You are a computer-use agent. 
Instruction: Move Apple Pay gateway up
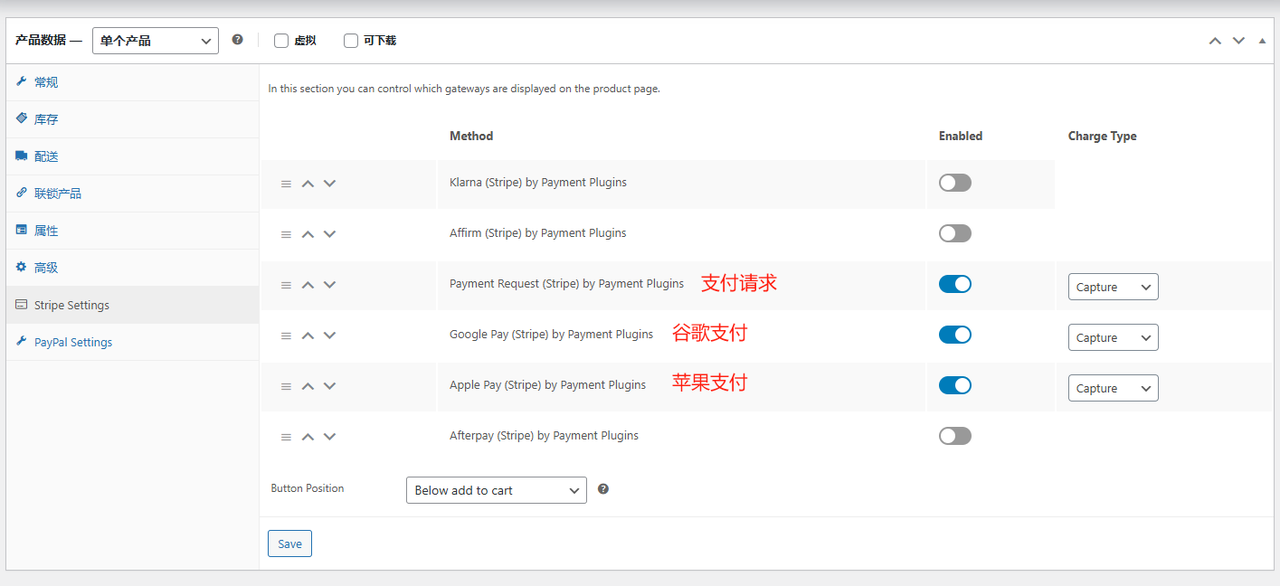pos(308,386)
